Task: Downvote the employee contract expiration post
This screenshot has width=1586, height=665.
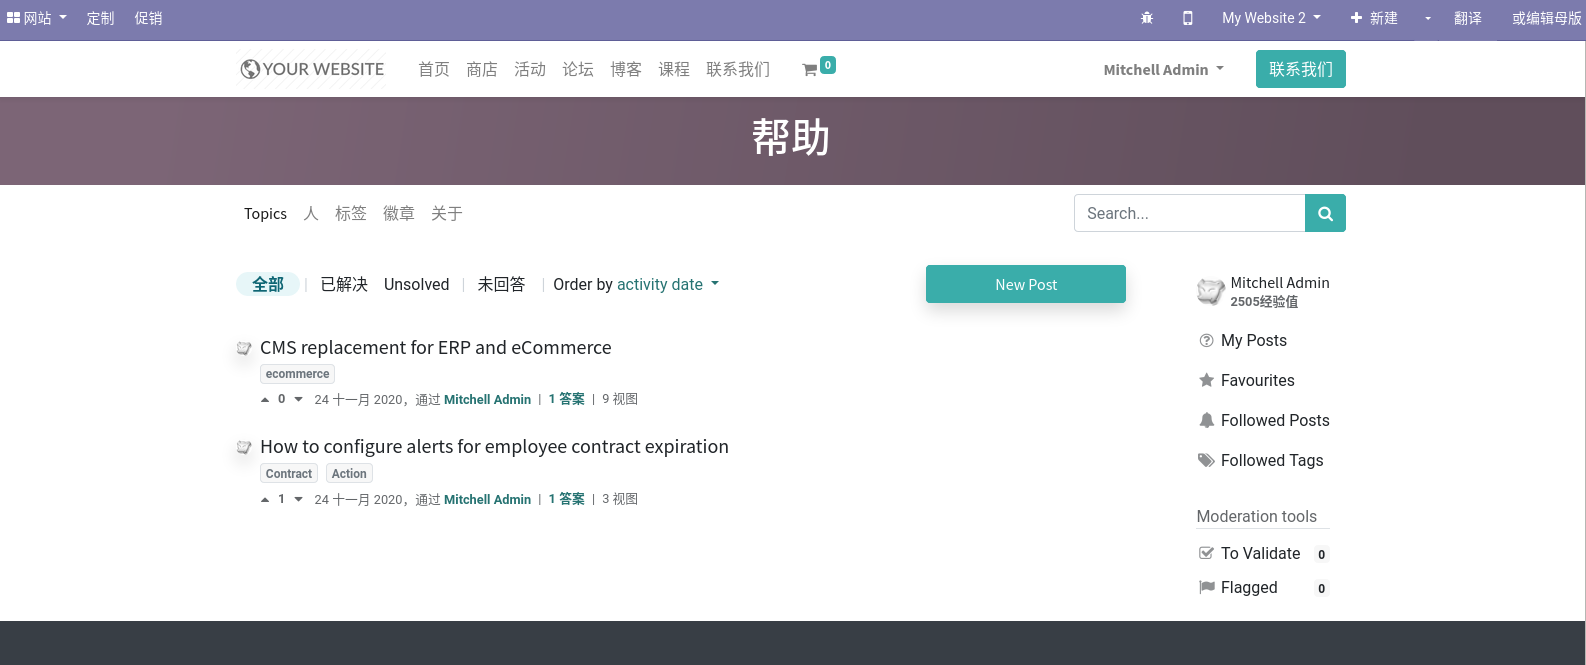Action: click(298, 500)
